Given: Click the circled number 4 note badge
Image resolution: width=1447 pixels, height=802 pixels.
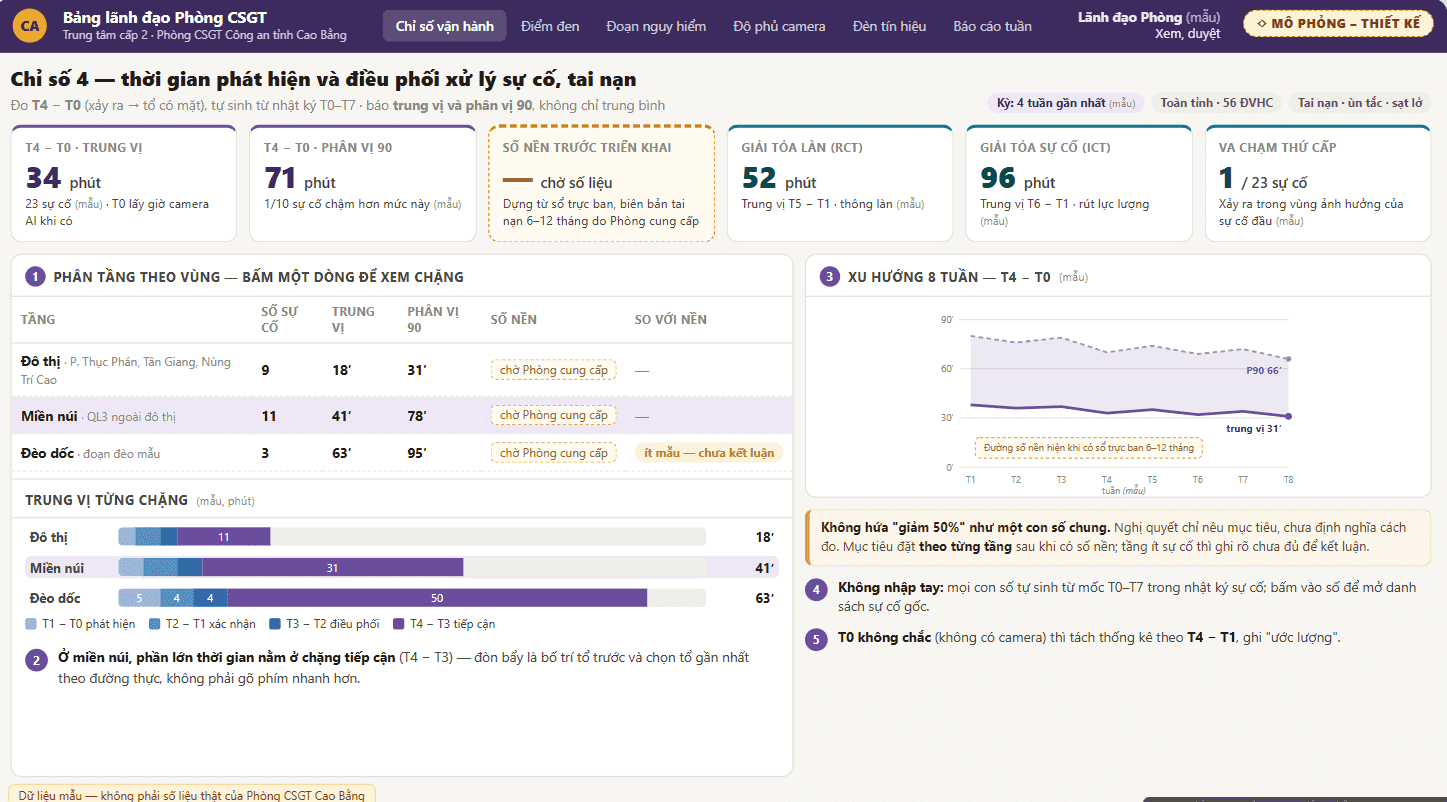Looking at the screenshot, I should (816, 590).
